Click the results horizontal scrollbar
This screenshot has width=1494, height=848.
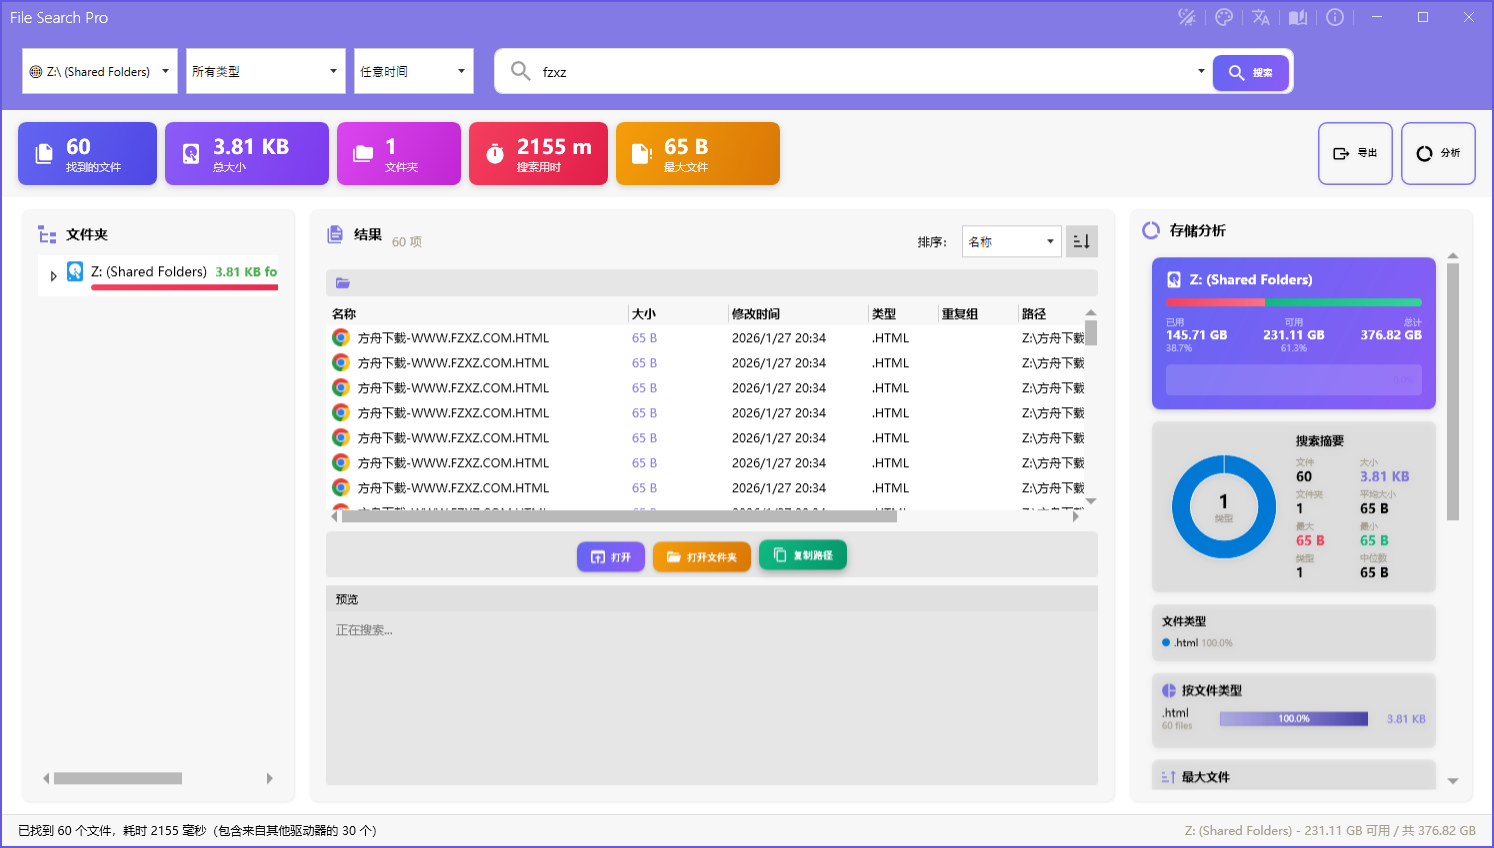(x=619, y=517)
